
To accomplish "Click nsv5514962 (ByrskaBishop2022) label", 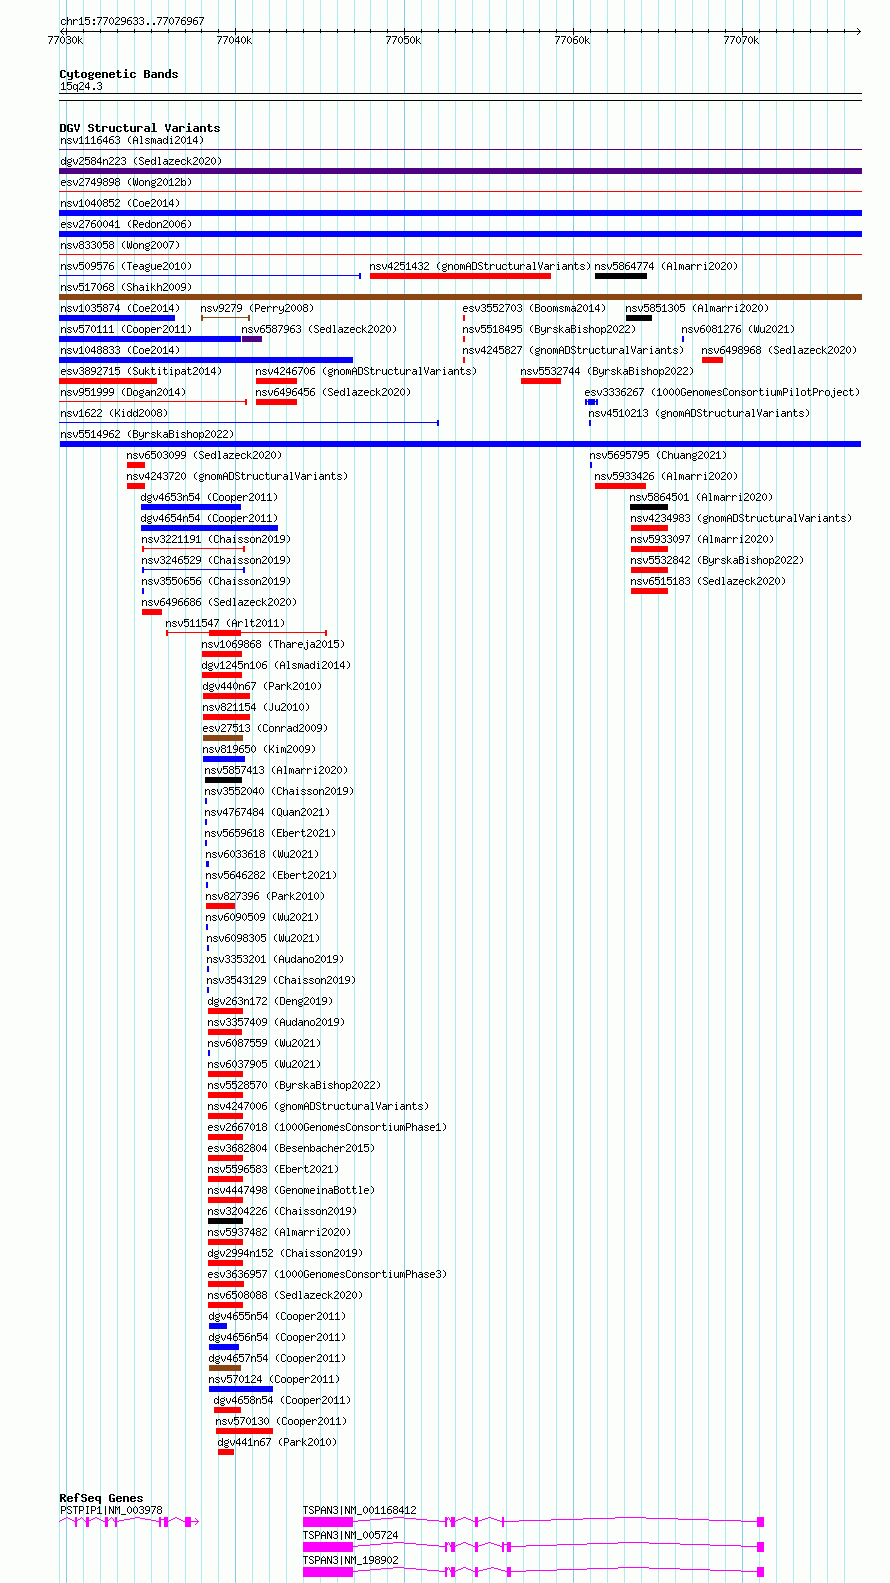I will coord(146,434).
